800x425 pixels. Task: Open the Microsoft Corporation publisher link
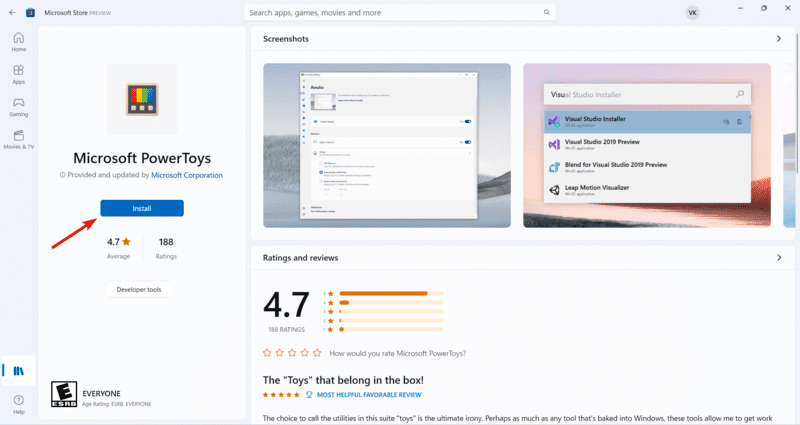(x=187, y=175)
